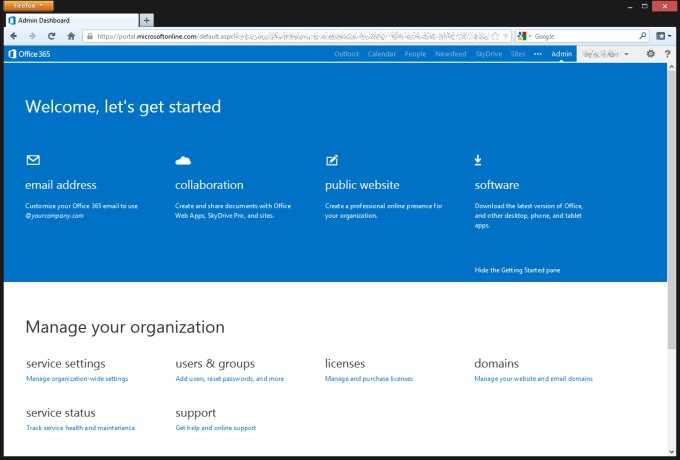Go to the browser home page icon
The width and height of the screenshot is (680, 460).
(x=71, y=36)
